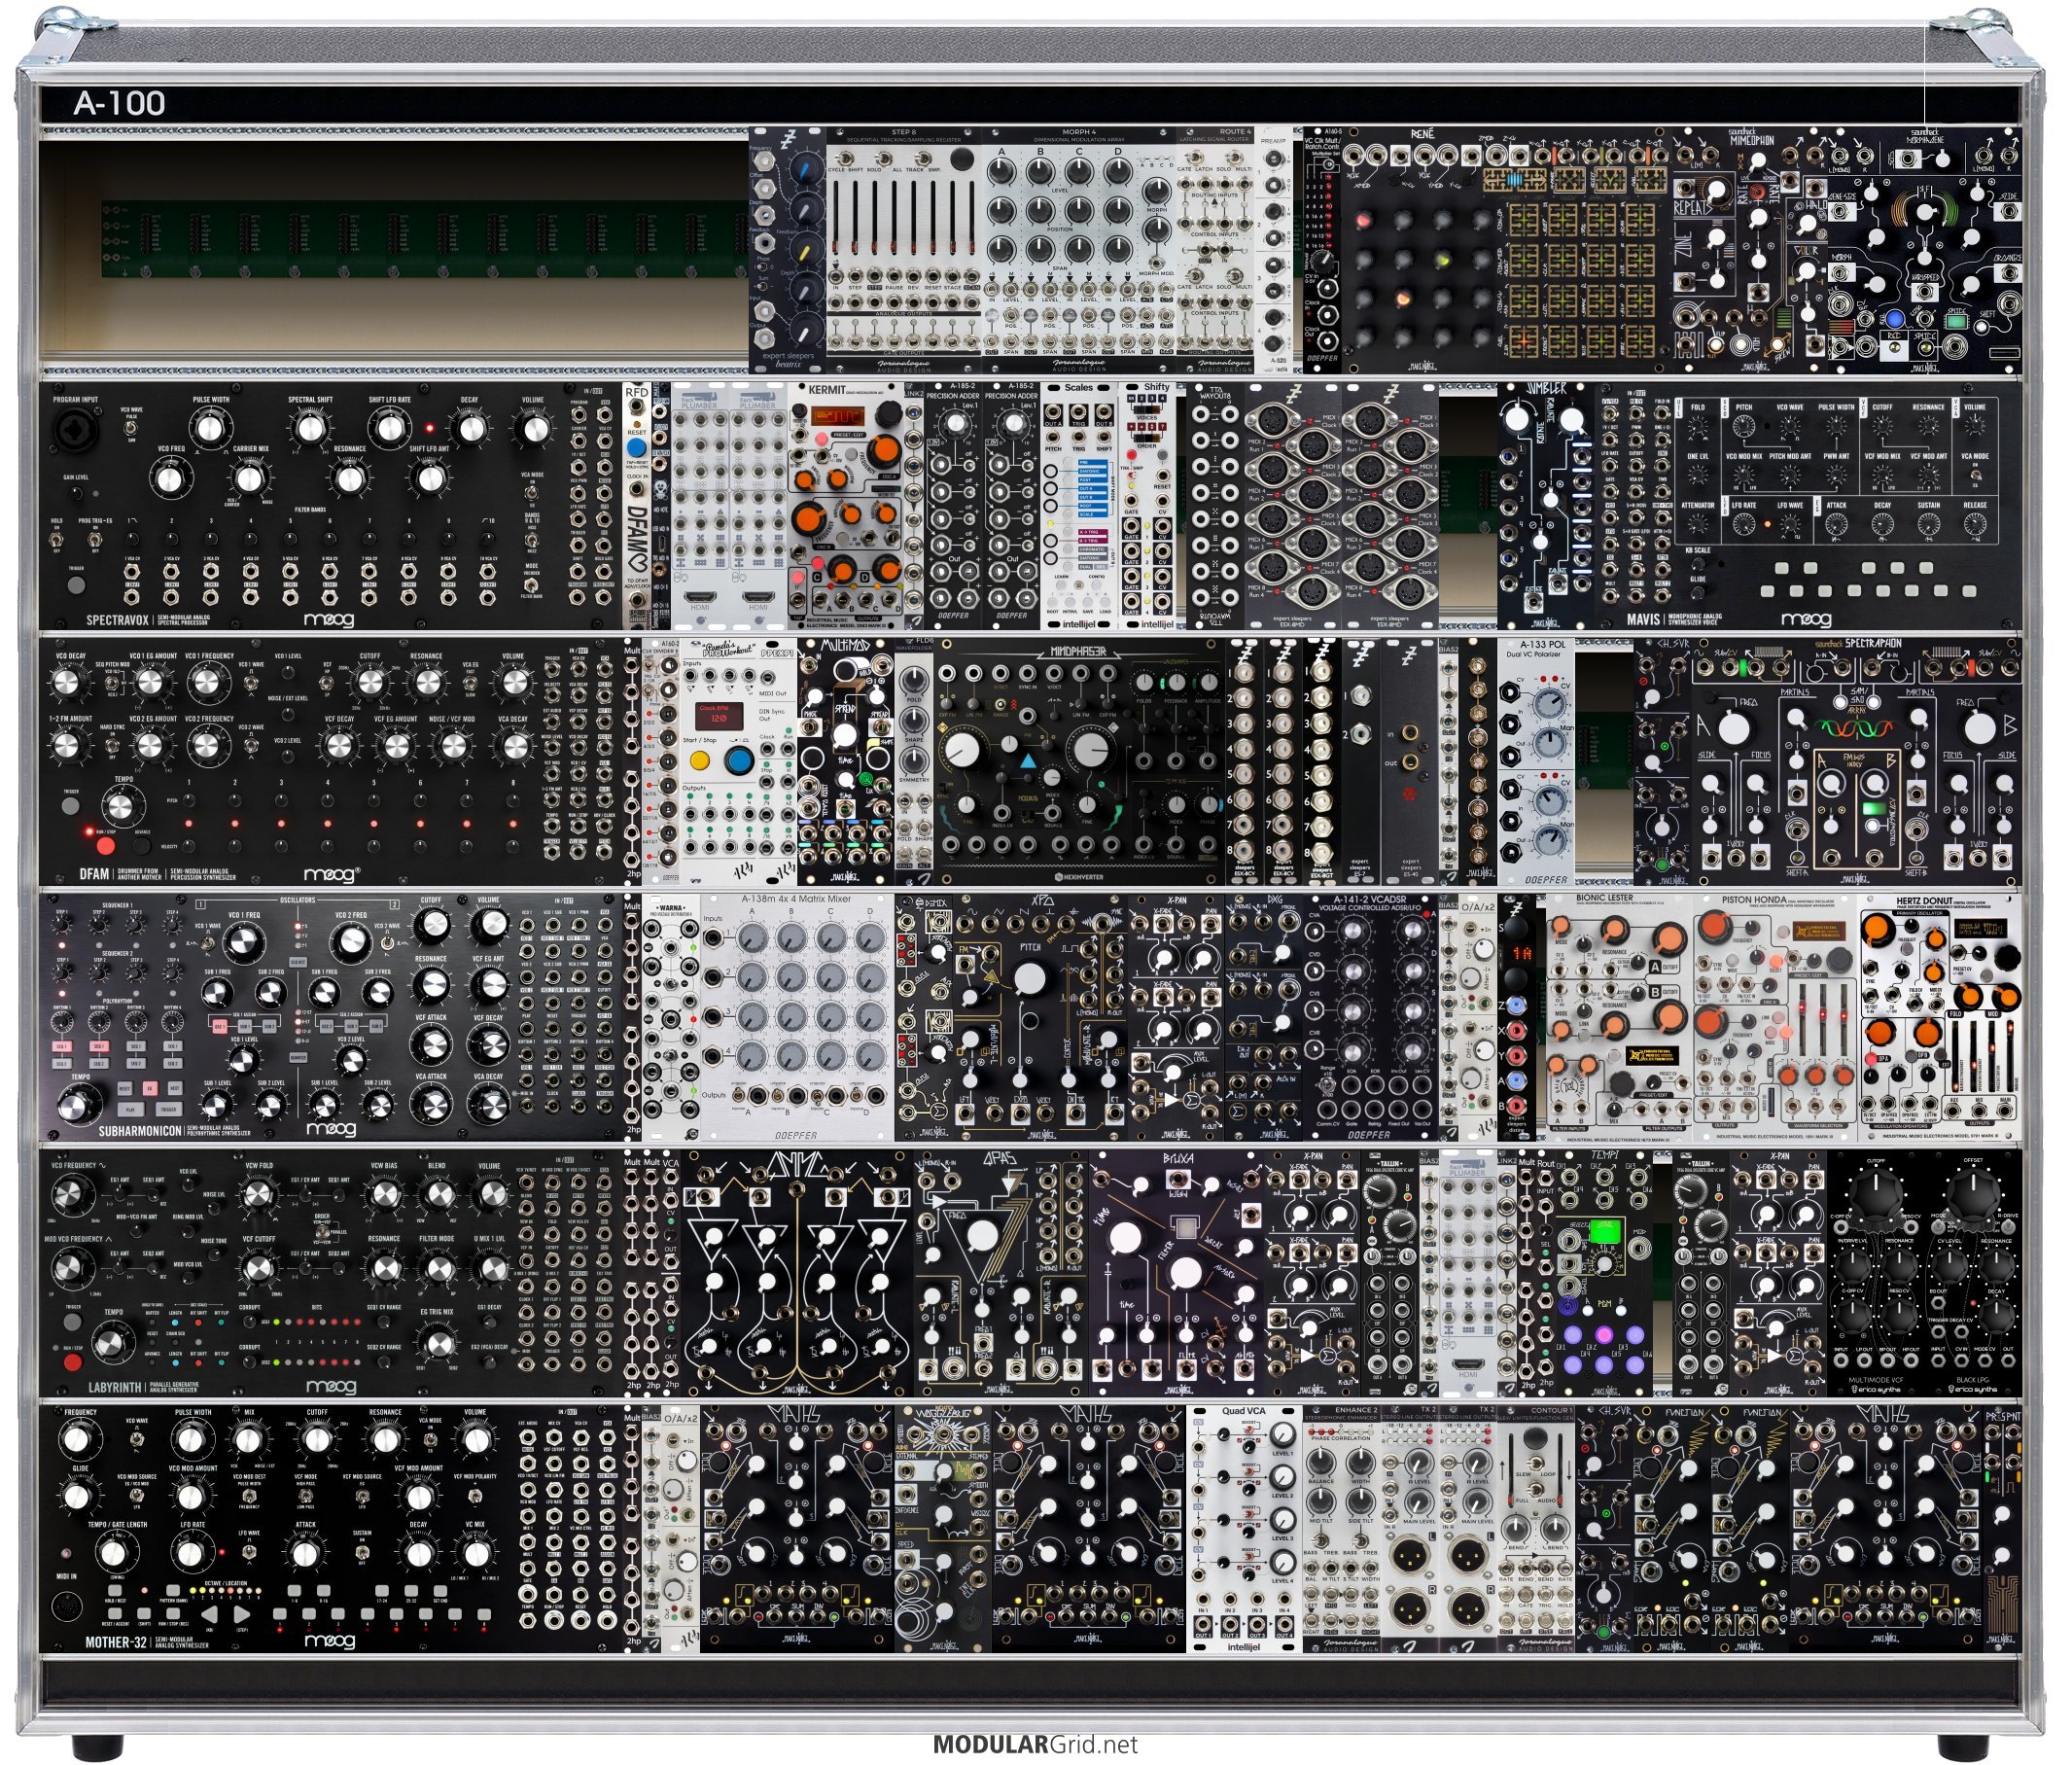Select the TEMPI clock module with purple buttons
The image size is (2072, 1765).
(x=1605, y=1273)
